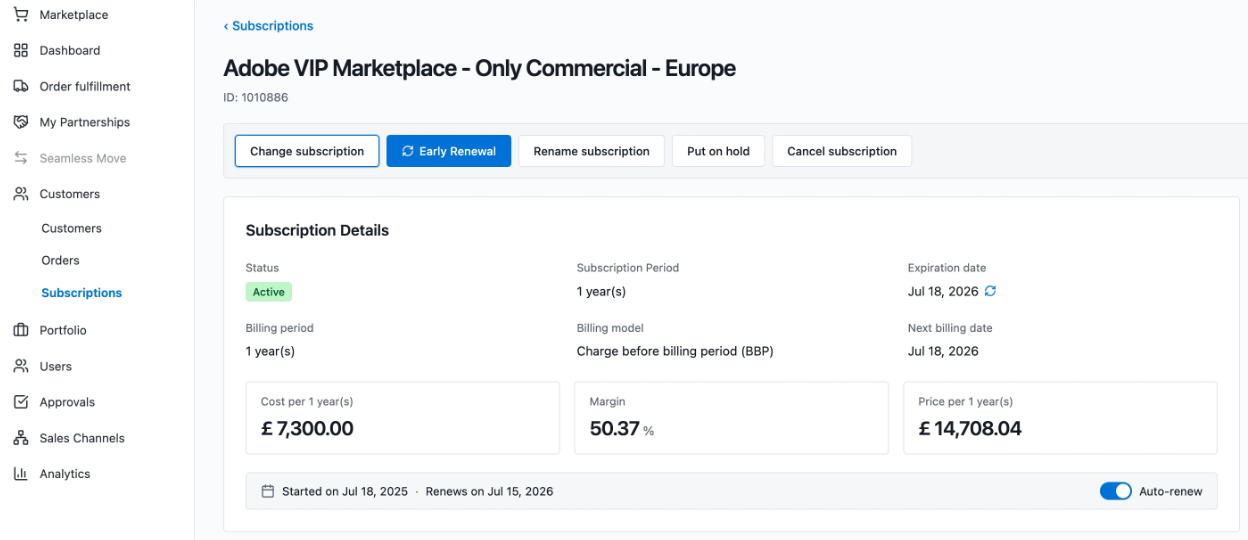Click refresh icon beside expiration date
The width and height of the screenshot is (1248, 540).
990,291
